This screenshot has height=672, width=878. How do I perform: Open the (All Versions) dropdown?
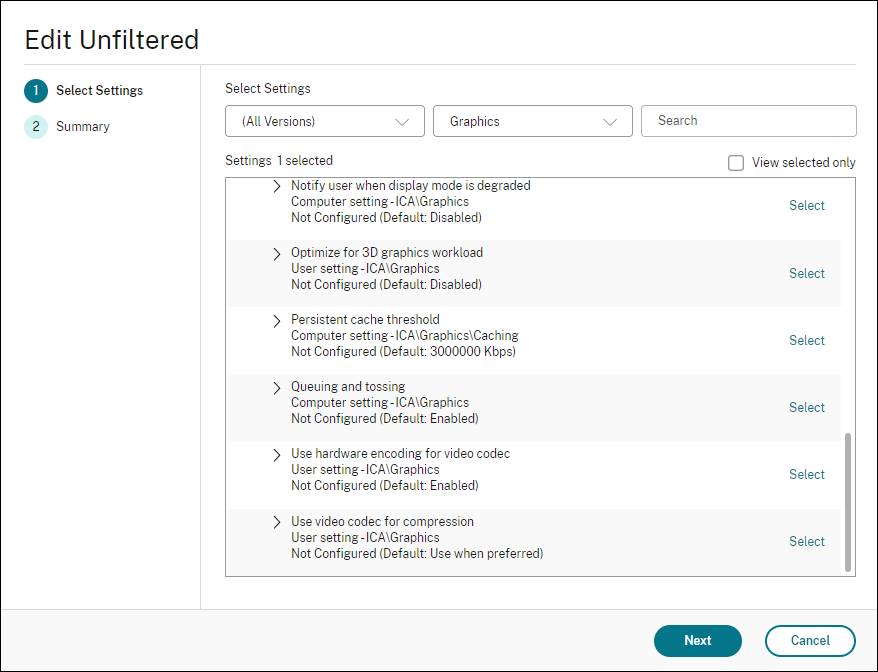click(x=325, y=121)
